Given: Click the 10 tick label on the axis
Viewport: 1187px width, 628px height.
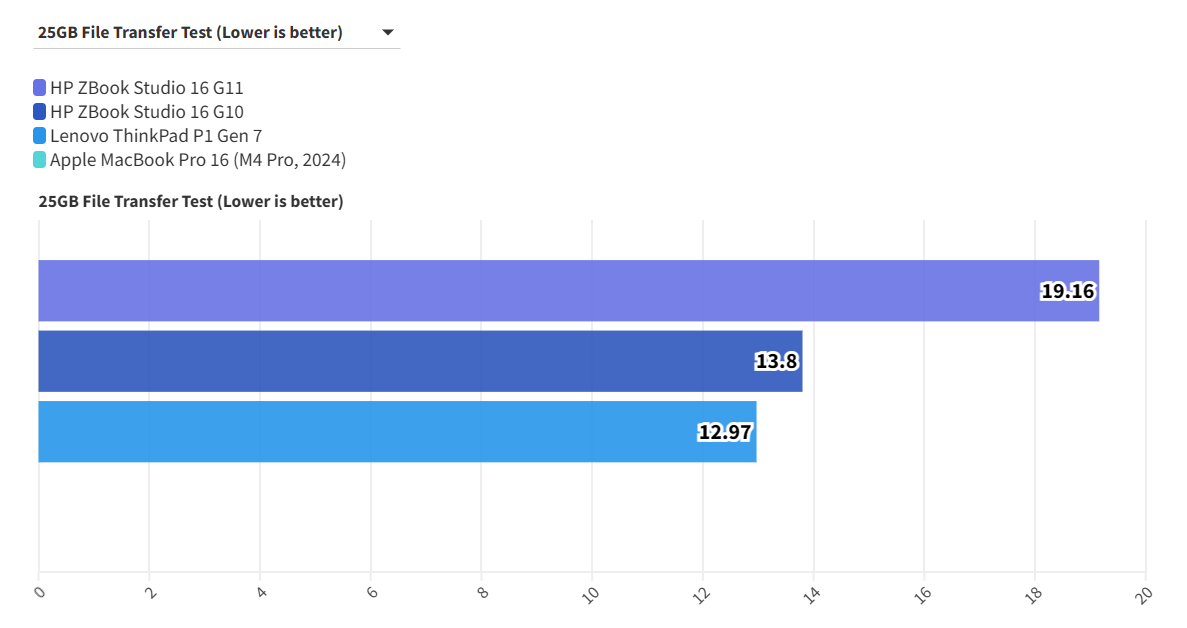Looking at the screenshot, I should click(591, 594).
